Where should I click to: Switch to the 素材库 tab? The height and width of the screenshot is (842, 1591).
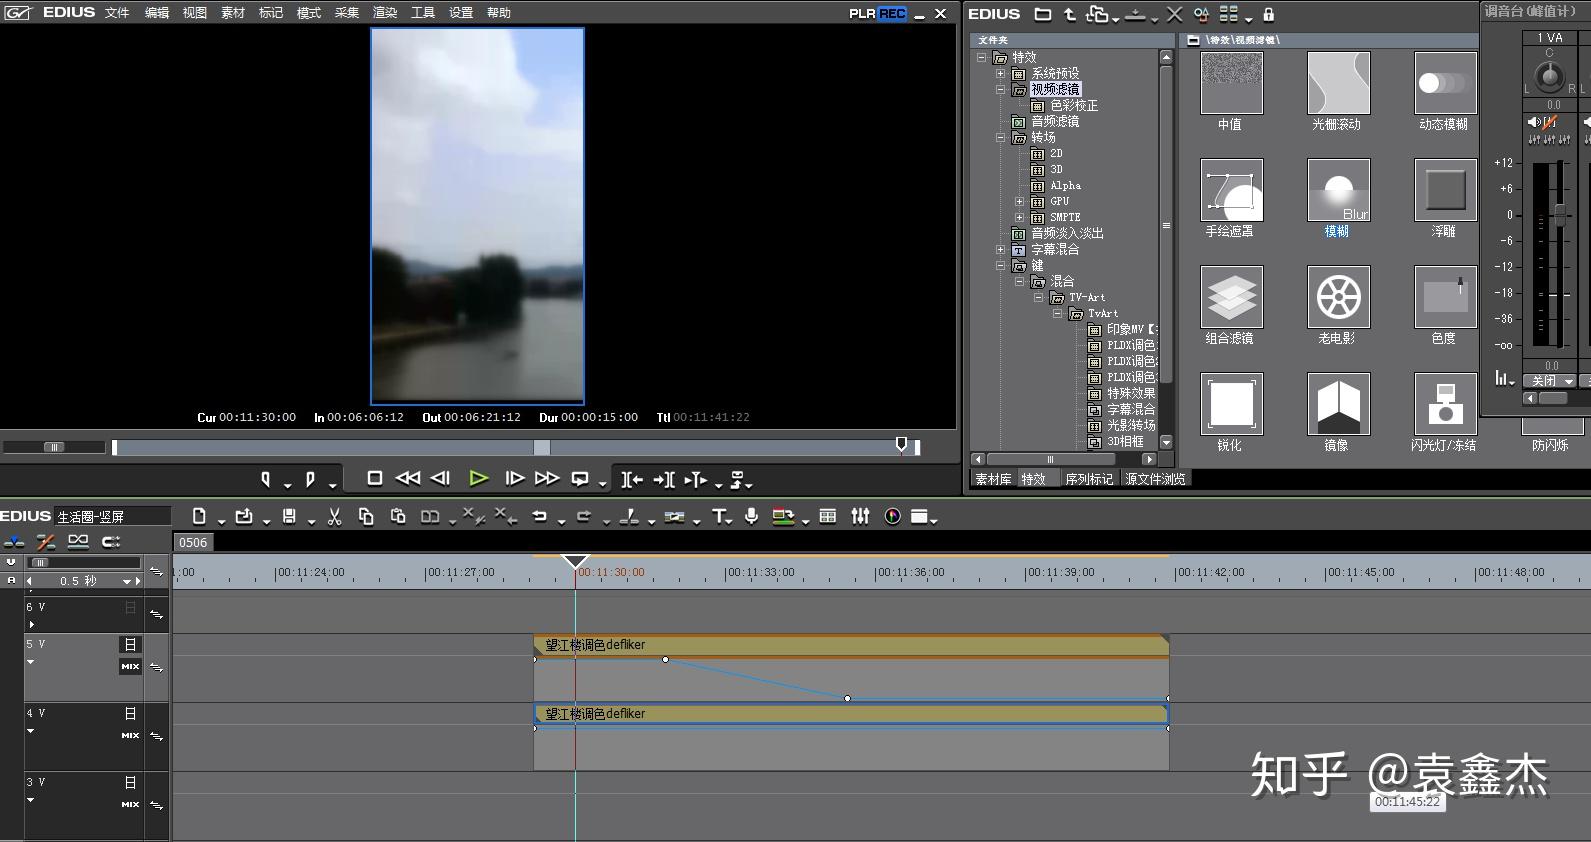993,479
